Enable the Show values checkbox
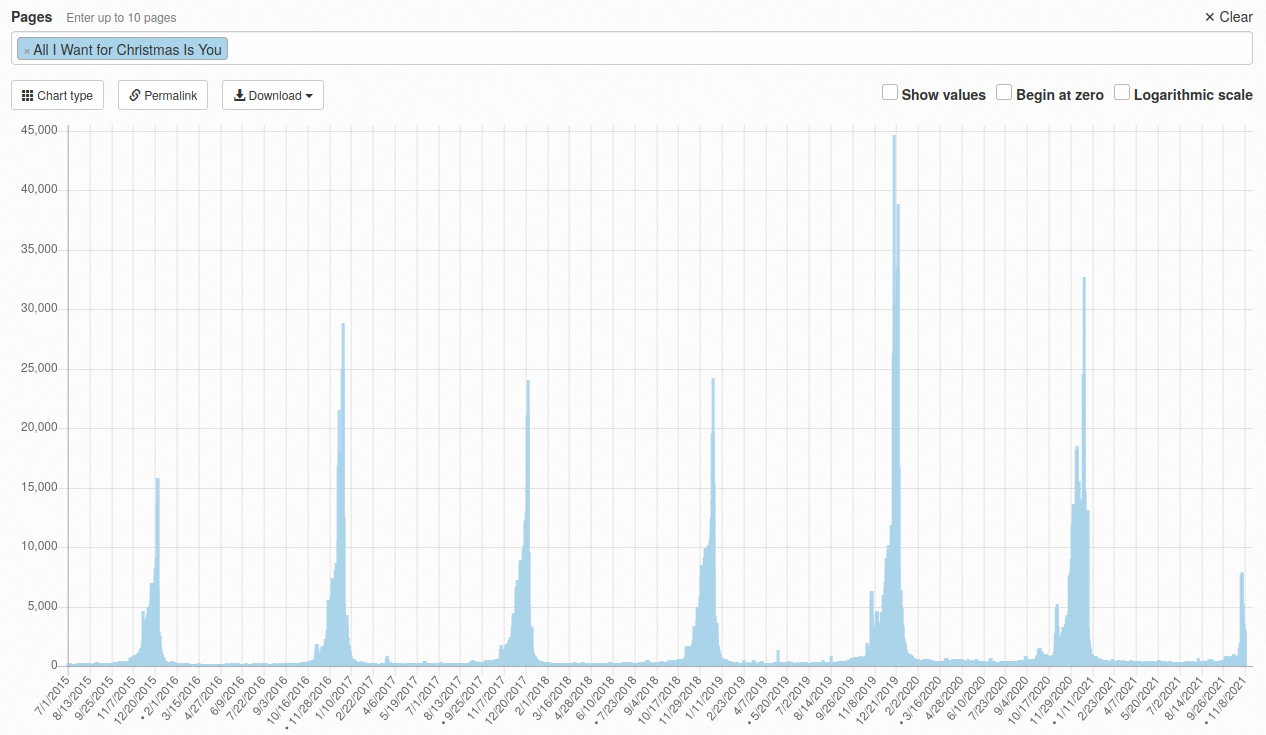 pyautogui.click(x=890, y=93)
